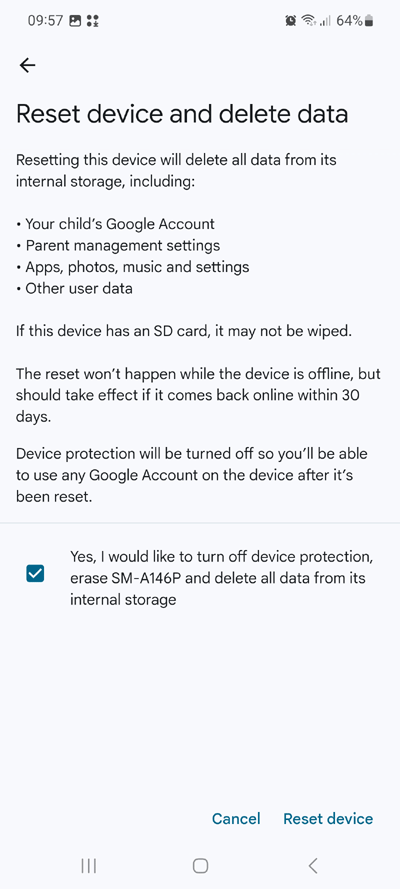Tap the 09:57 clock in status bar
The width and height of the screenshot is (400, 889).
click(x=45, y=21)
